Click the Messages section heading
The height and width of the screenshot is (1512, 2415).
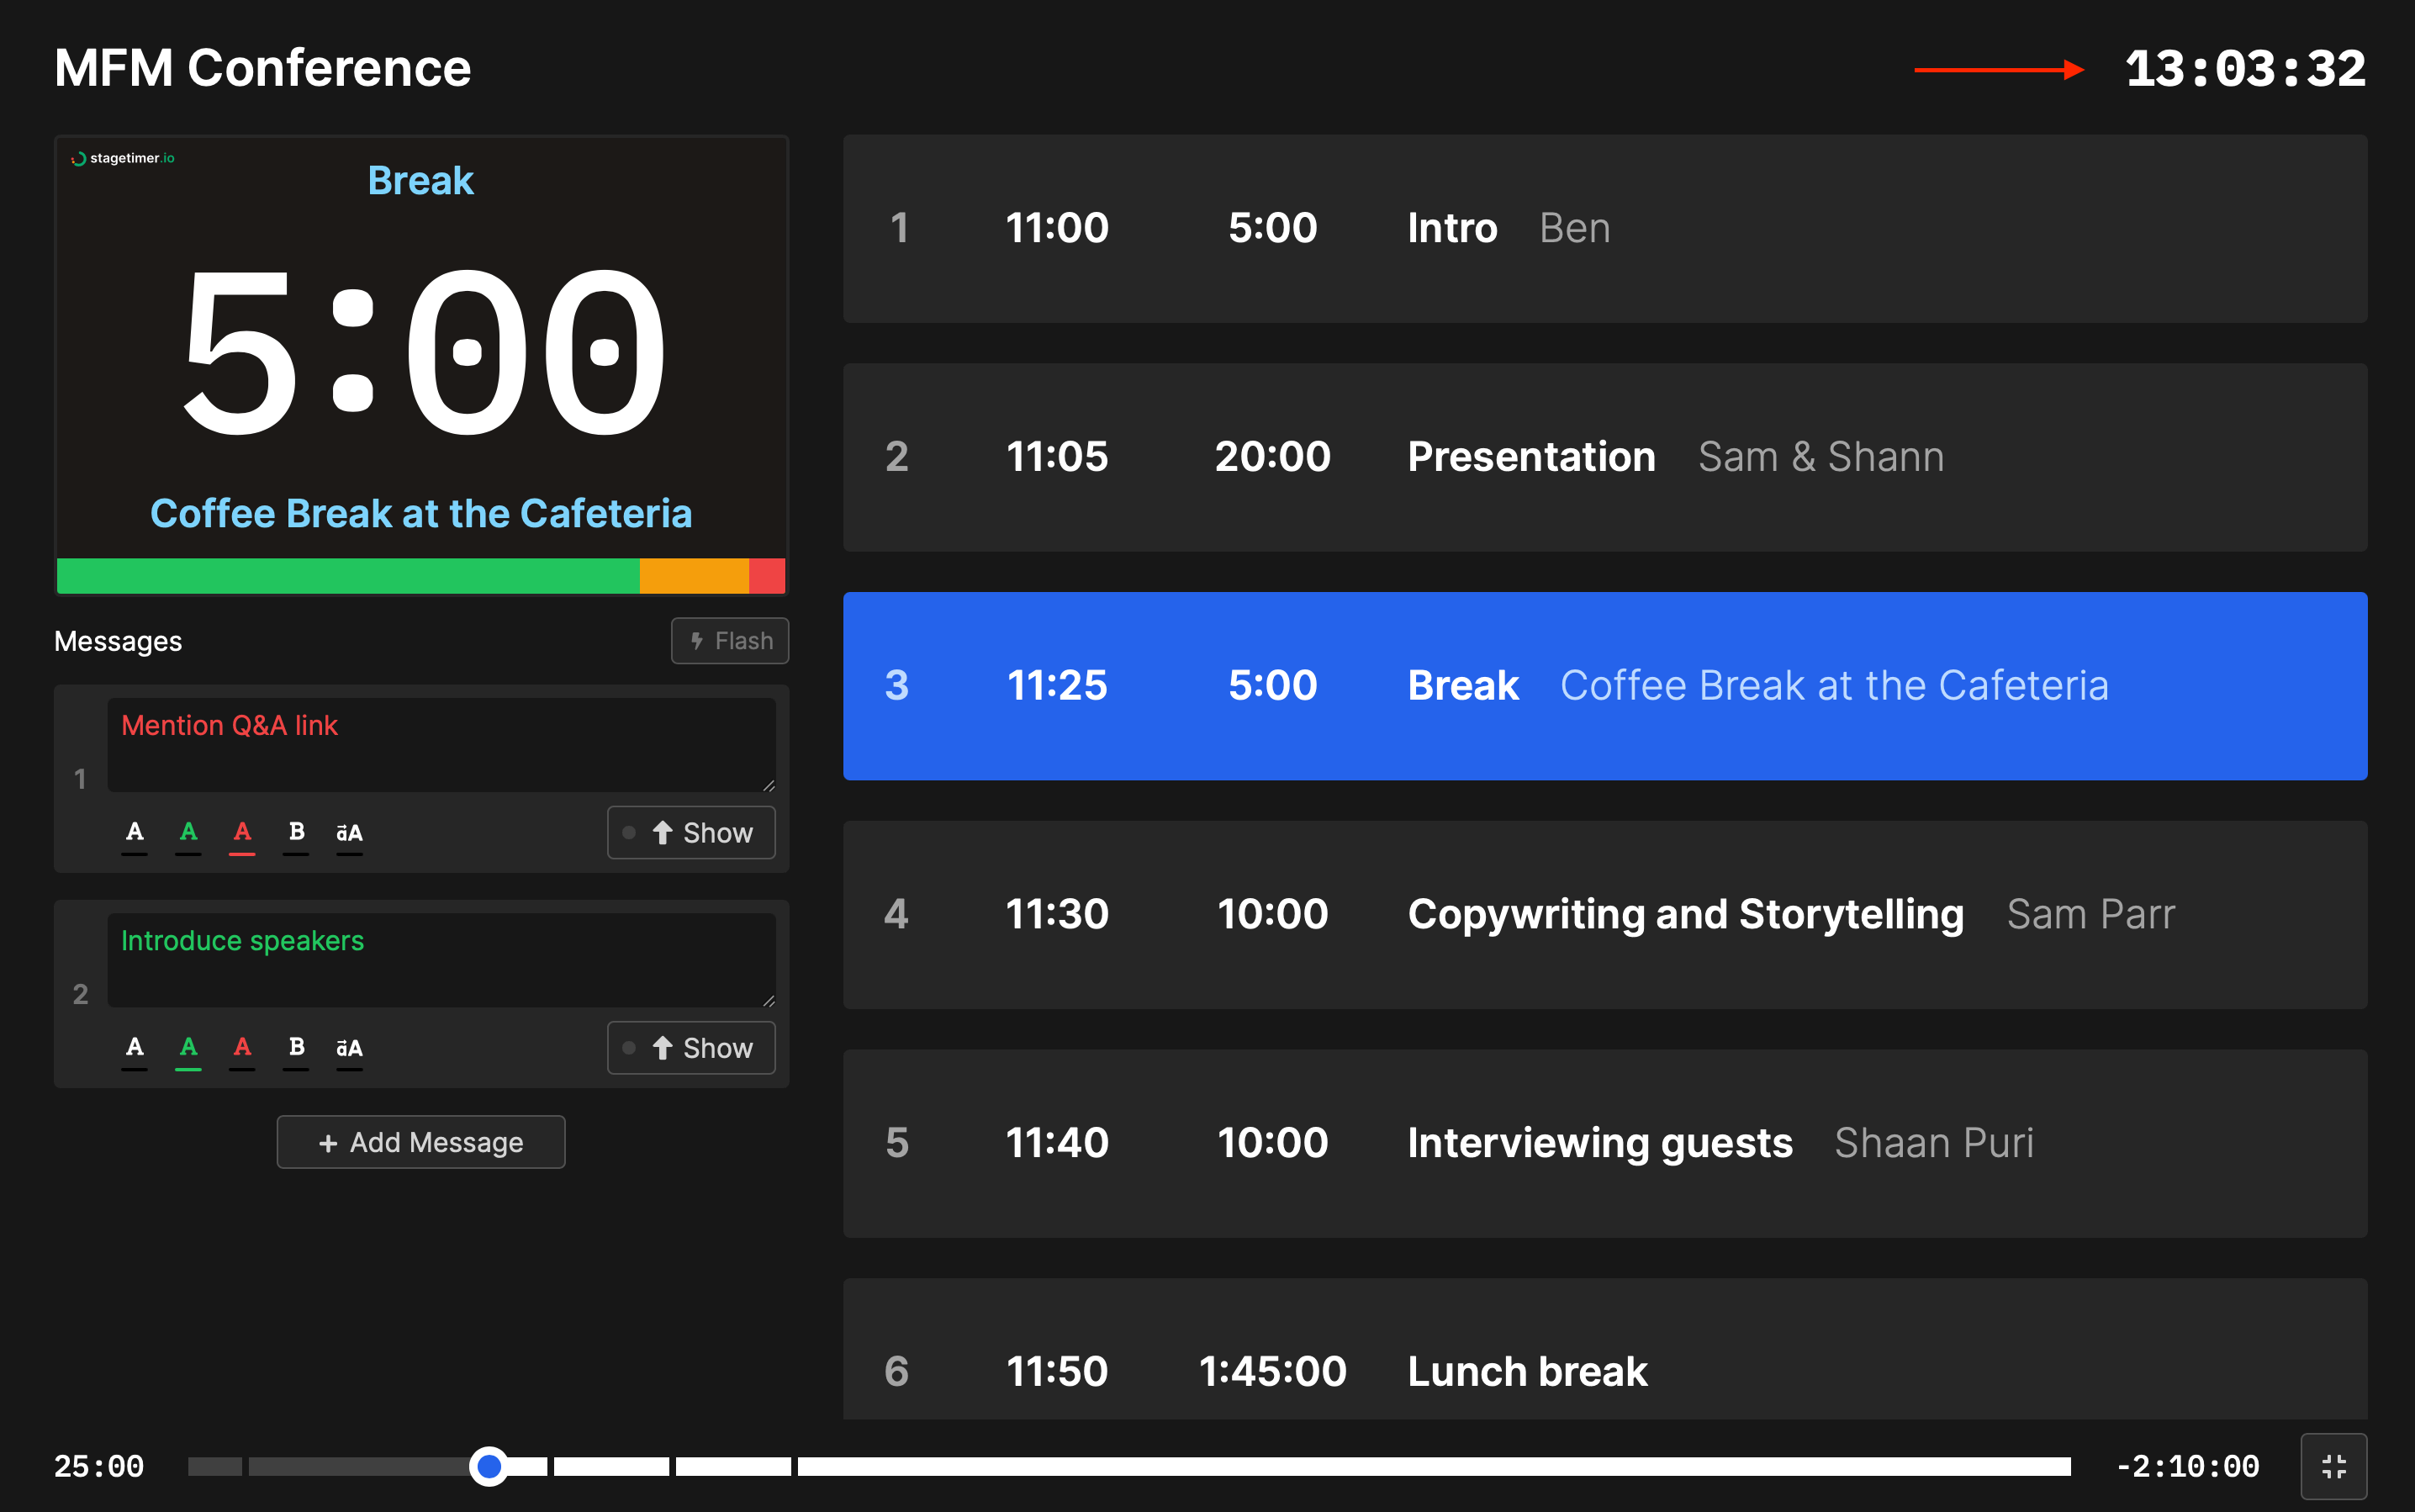click(118, 641)
